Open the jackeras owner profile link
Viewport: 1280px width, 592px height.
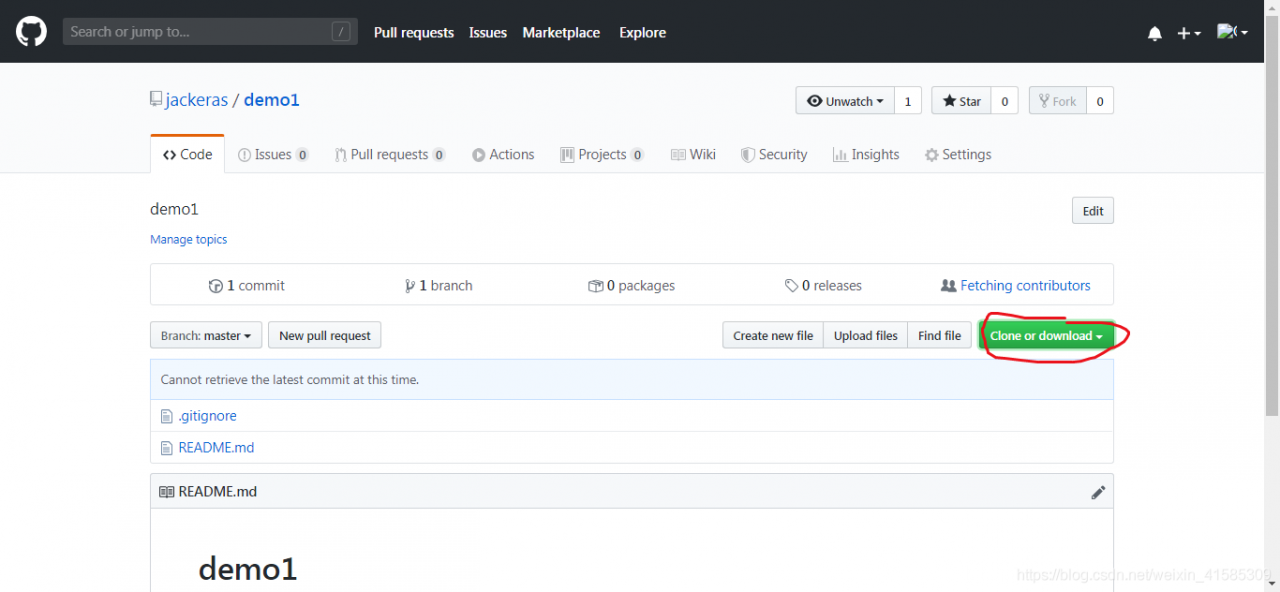pyautogui.click(x=197, y=100)
